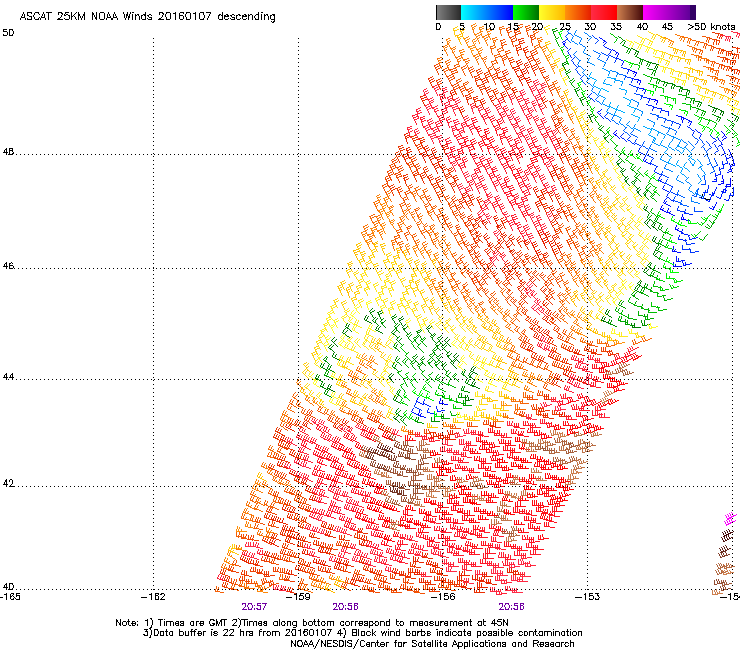Click the latitude label 48
Viewport: 740px width, 650px height.
click(8, 152)
